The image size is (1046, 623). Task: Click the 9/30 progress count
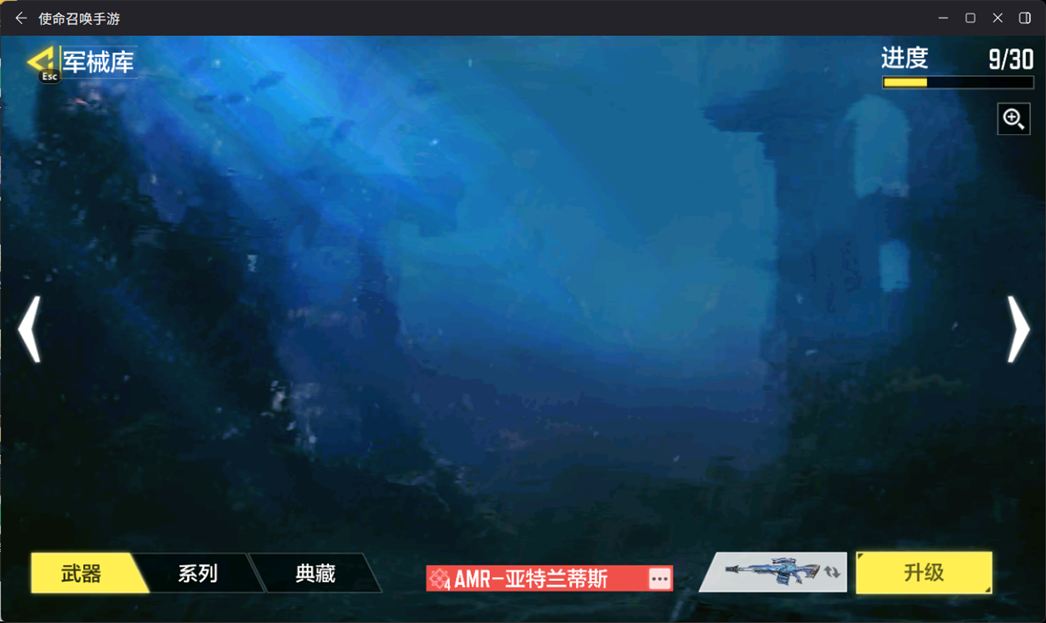pos(1011,59)
